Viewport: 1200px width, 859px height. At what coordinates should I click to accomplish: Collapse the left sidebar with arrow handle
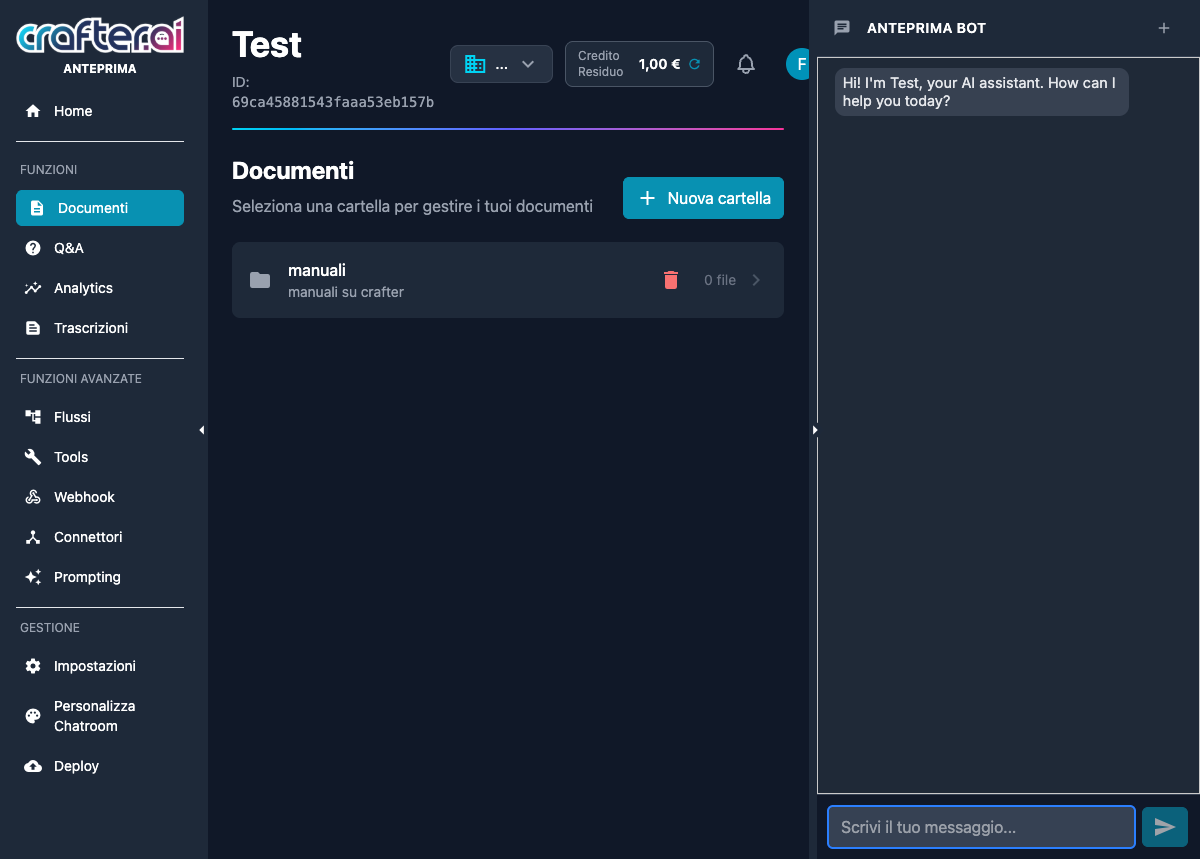coord(201,430)
